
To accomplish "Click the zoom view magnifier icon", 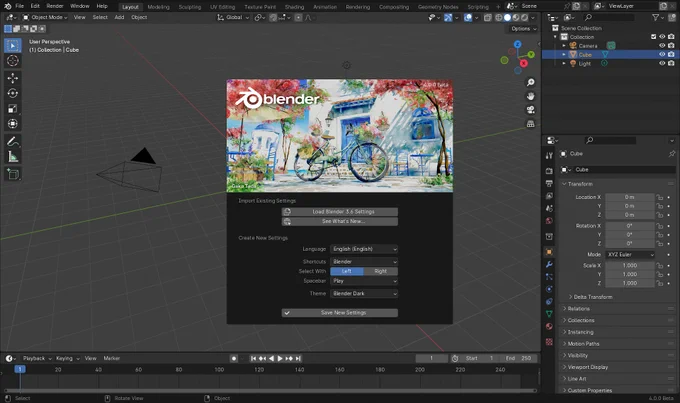I will point(530,82).
